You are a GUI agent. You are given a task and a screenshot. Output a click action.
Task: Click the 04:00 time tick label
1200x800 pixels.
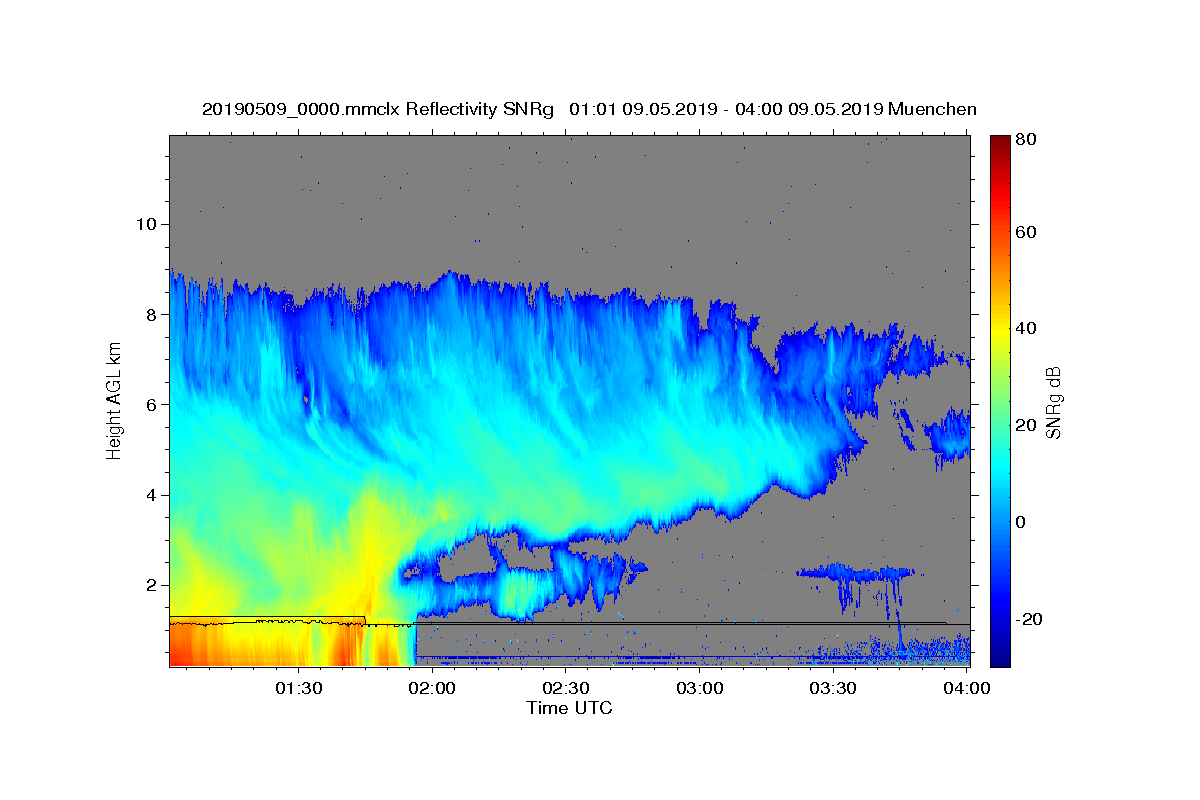pyautogui.click(x=966, y=688)
